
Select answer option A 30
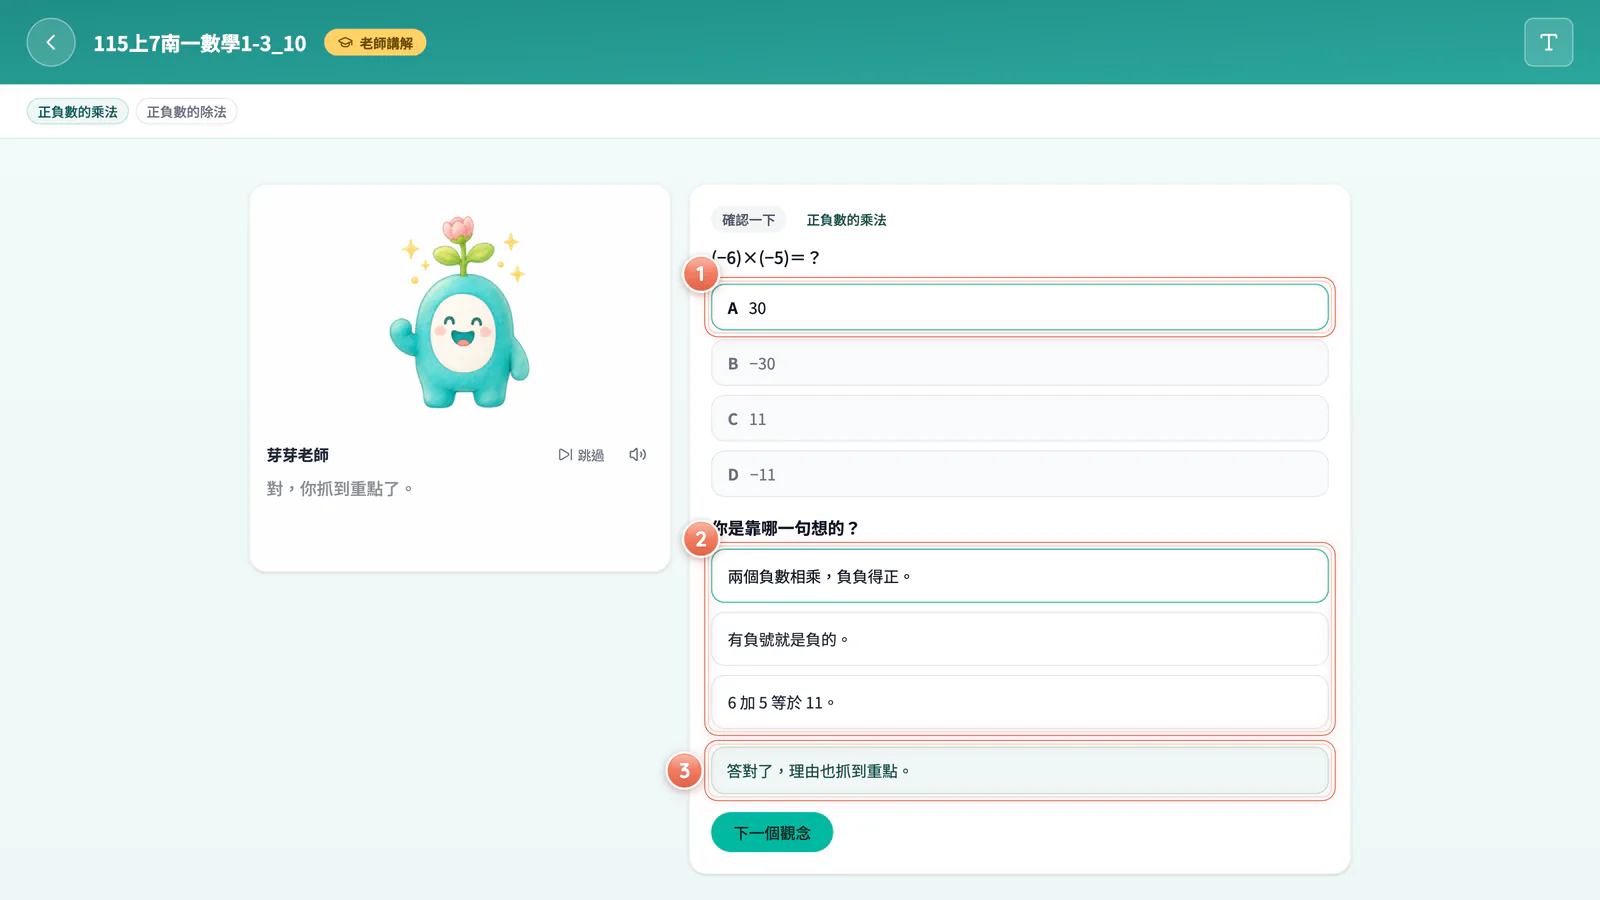[x=1019, y=308]
